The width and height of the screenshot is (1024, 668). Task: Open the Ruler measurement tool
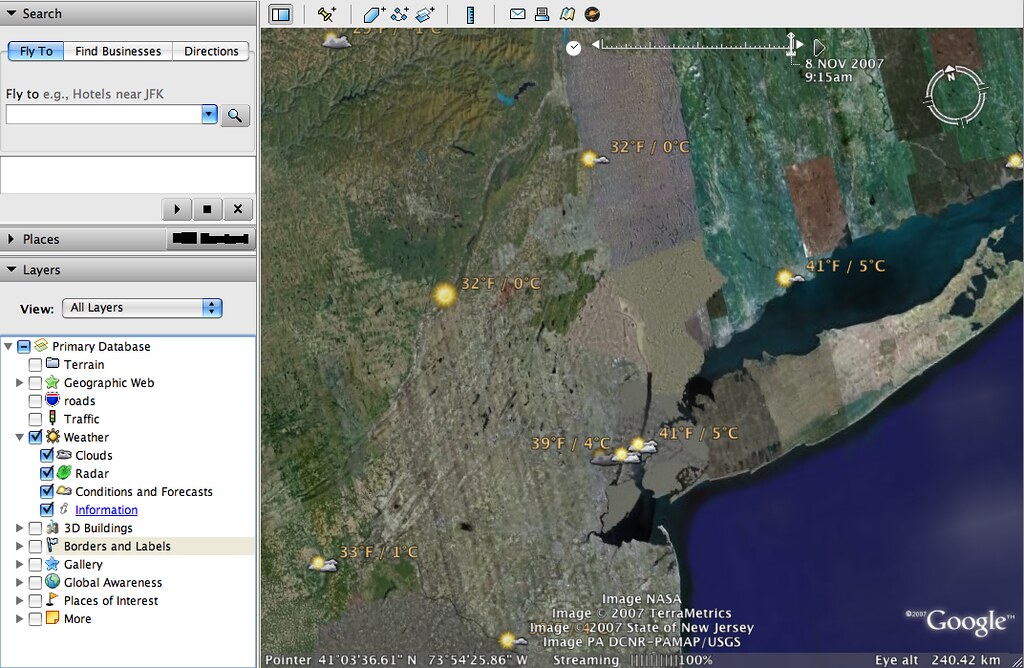[471, 13]
